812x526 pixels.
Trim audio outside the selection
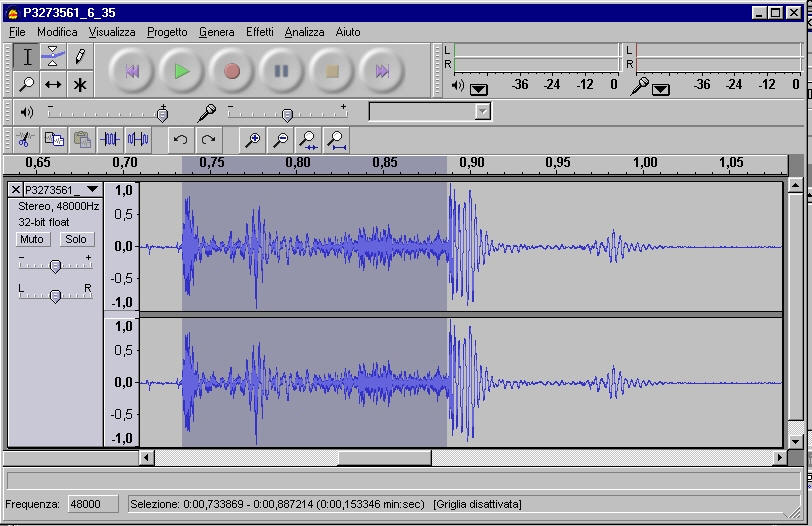tap(110, 139)
